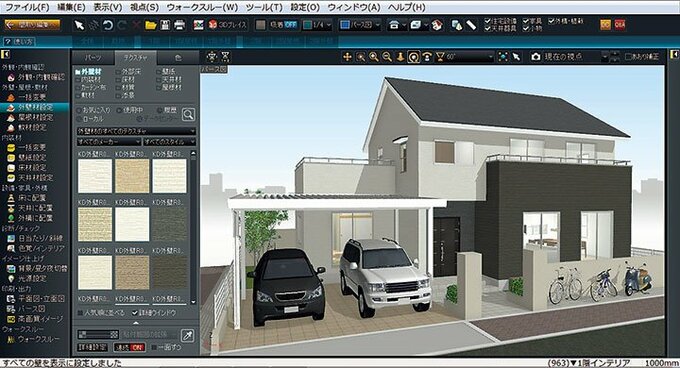Select the pan move cross-arrows tool
The width and height of the screenshot is (680, 368).
pos(347,57)
